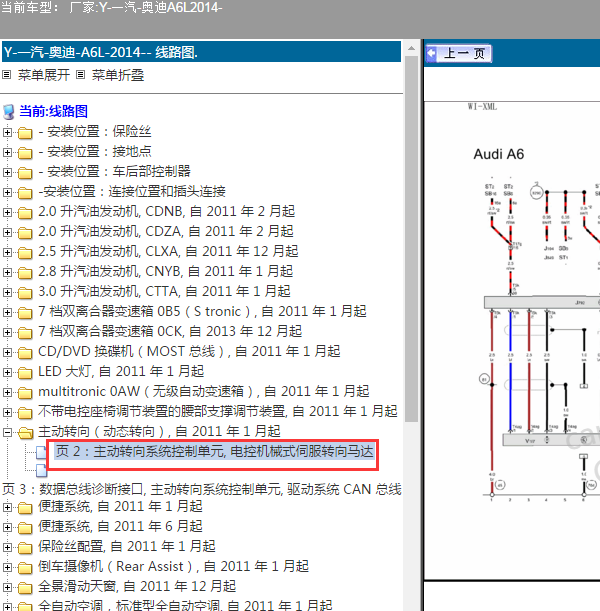Expand the LED 大灯 node
This screenshot has height=611, width=600.
tap(7, 373)
